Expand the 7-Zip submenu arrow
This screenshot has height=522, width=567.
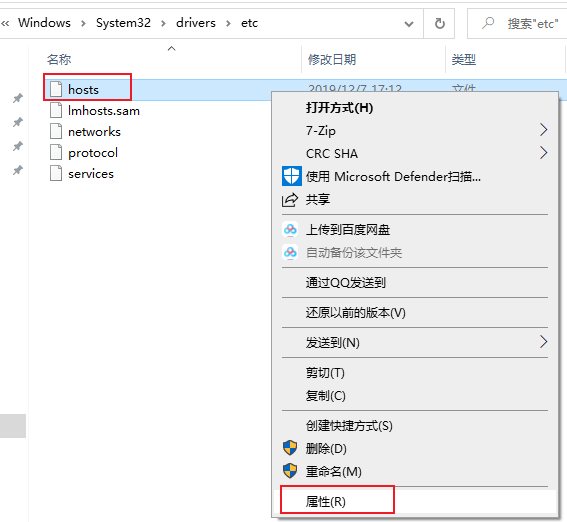543,130
